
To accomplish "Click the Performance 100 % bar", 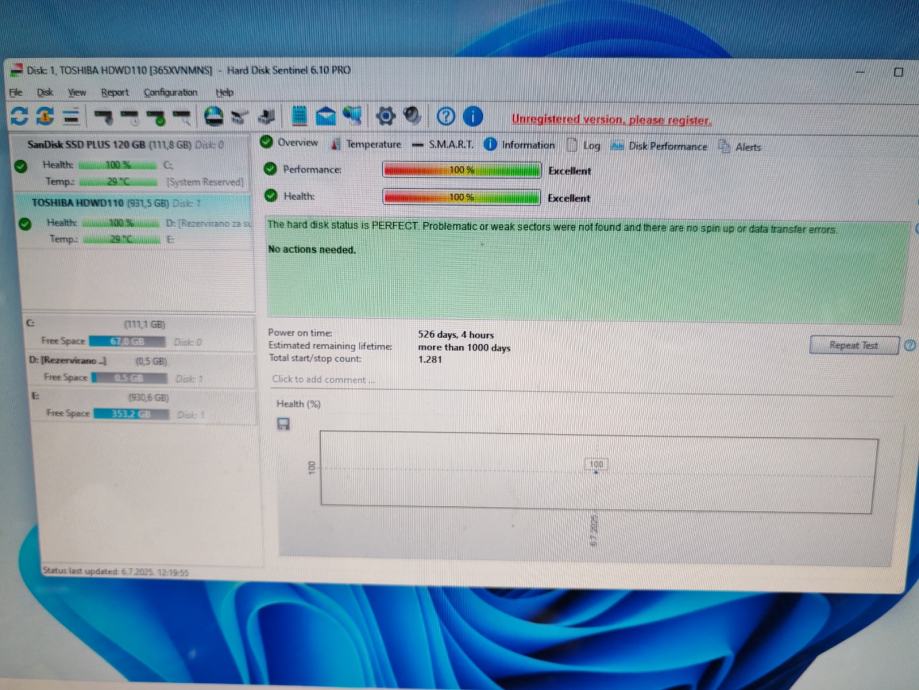I will [461, 170].
